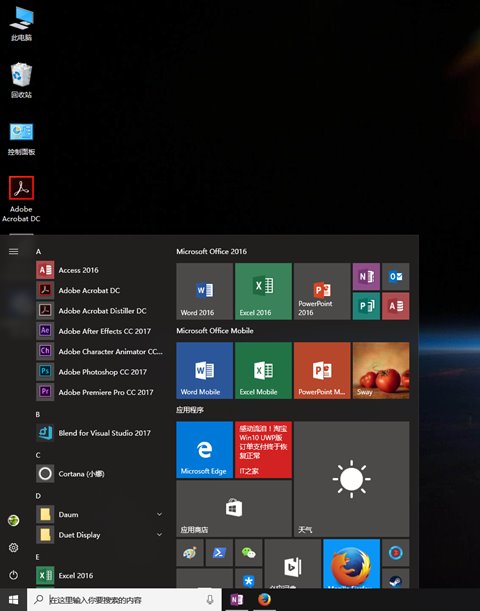Viewport: 480px width, 611px height.
Task: Open the small OneNote tile
Action: point(366,277)
